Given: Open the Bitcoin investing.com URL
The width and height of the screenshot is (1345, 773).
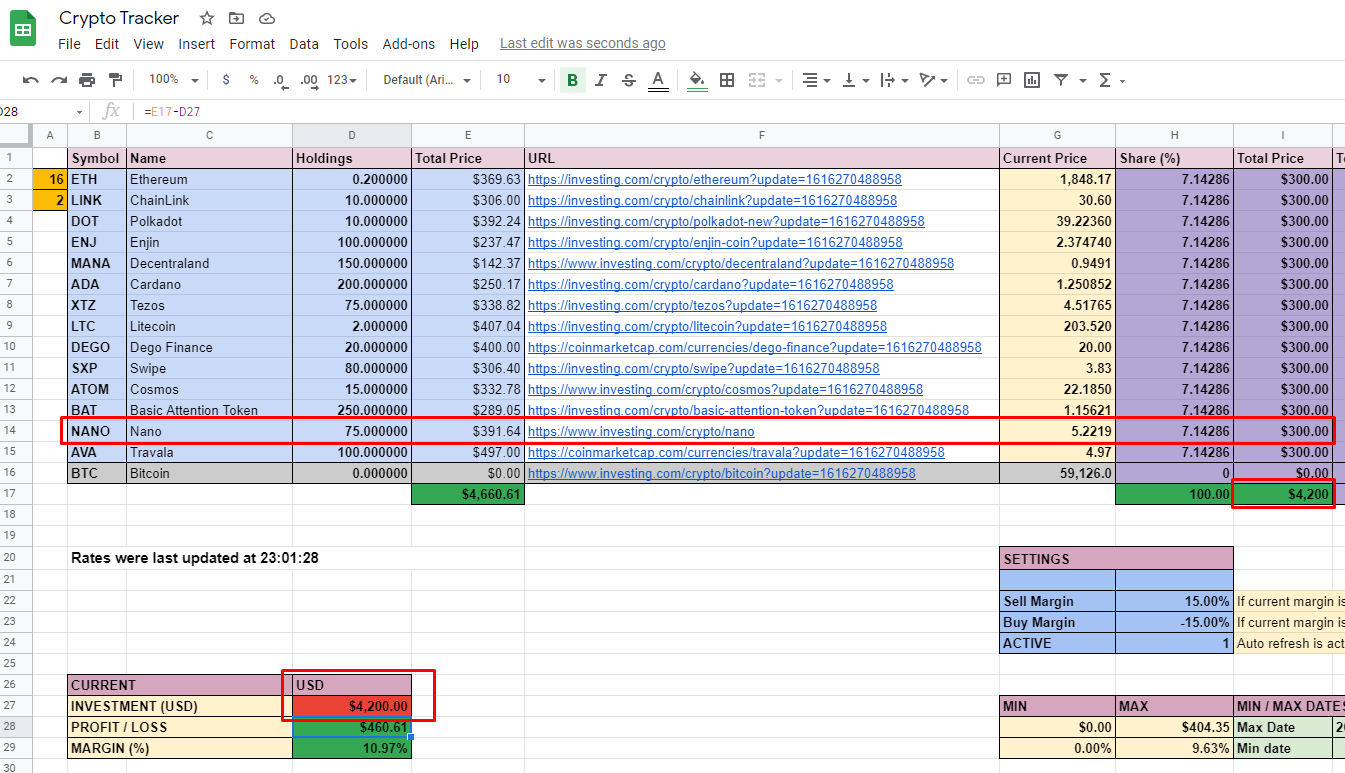Looking at the screenshot, I should [x=721, y=473].
